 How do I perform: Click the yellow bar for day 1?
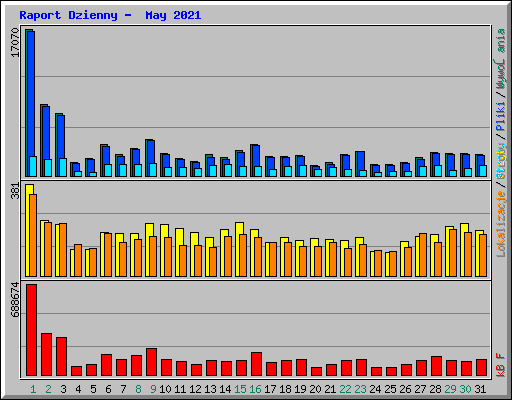(29, 230)
